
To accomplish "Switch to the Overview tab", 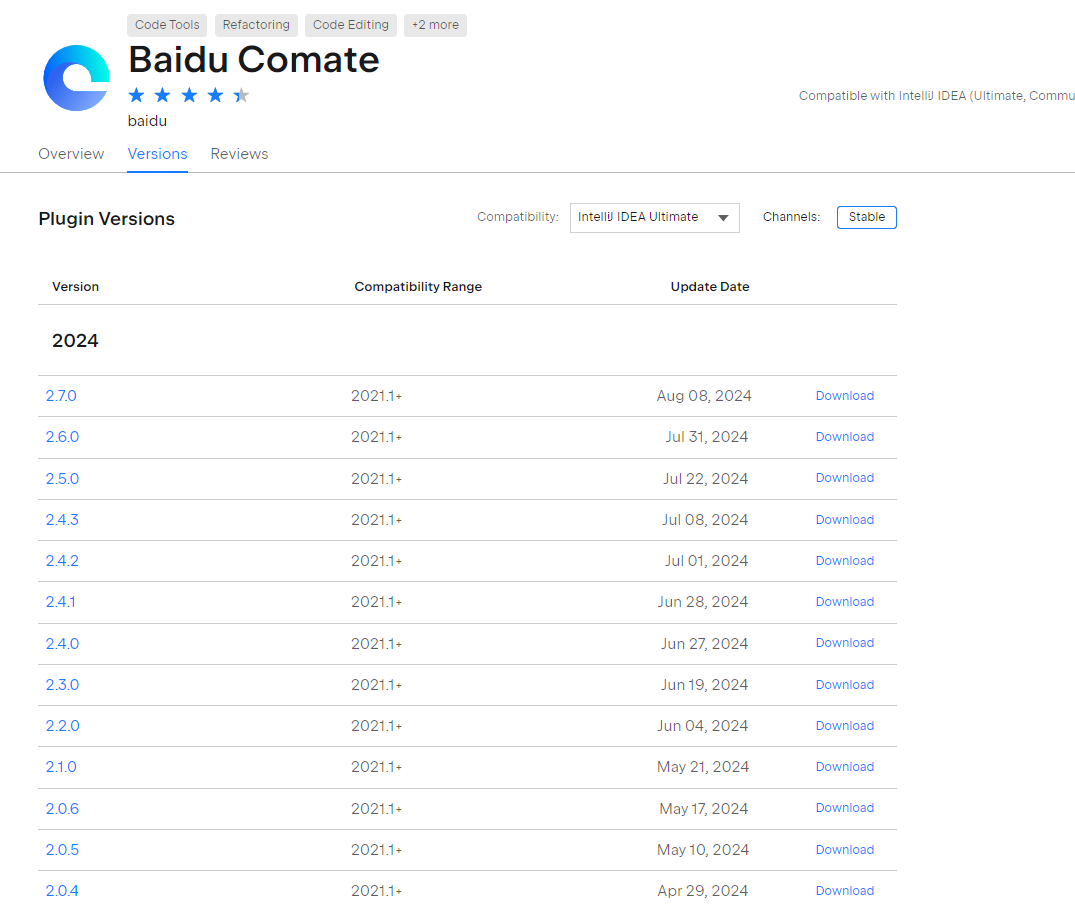I will pos(71,154).
